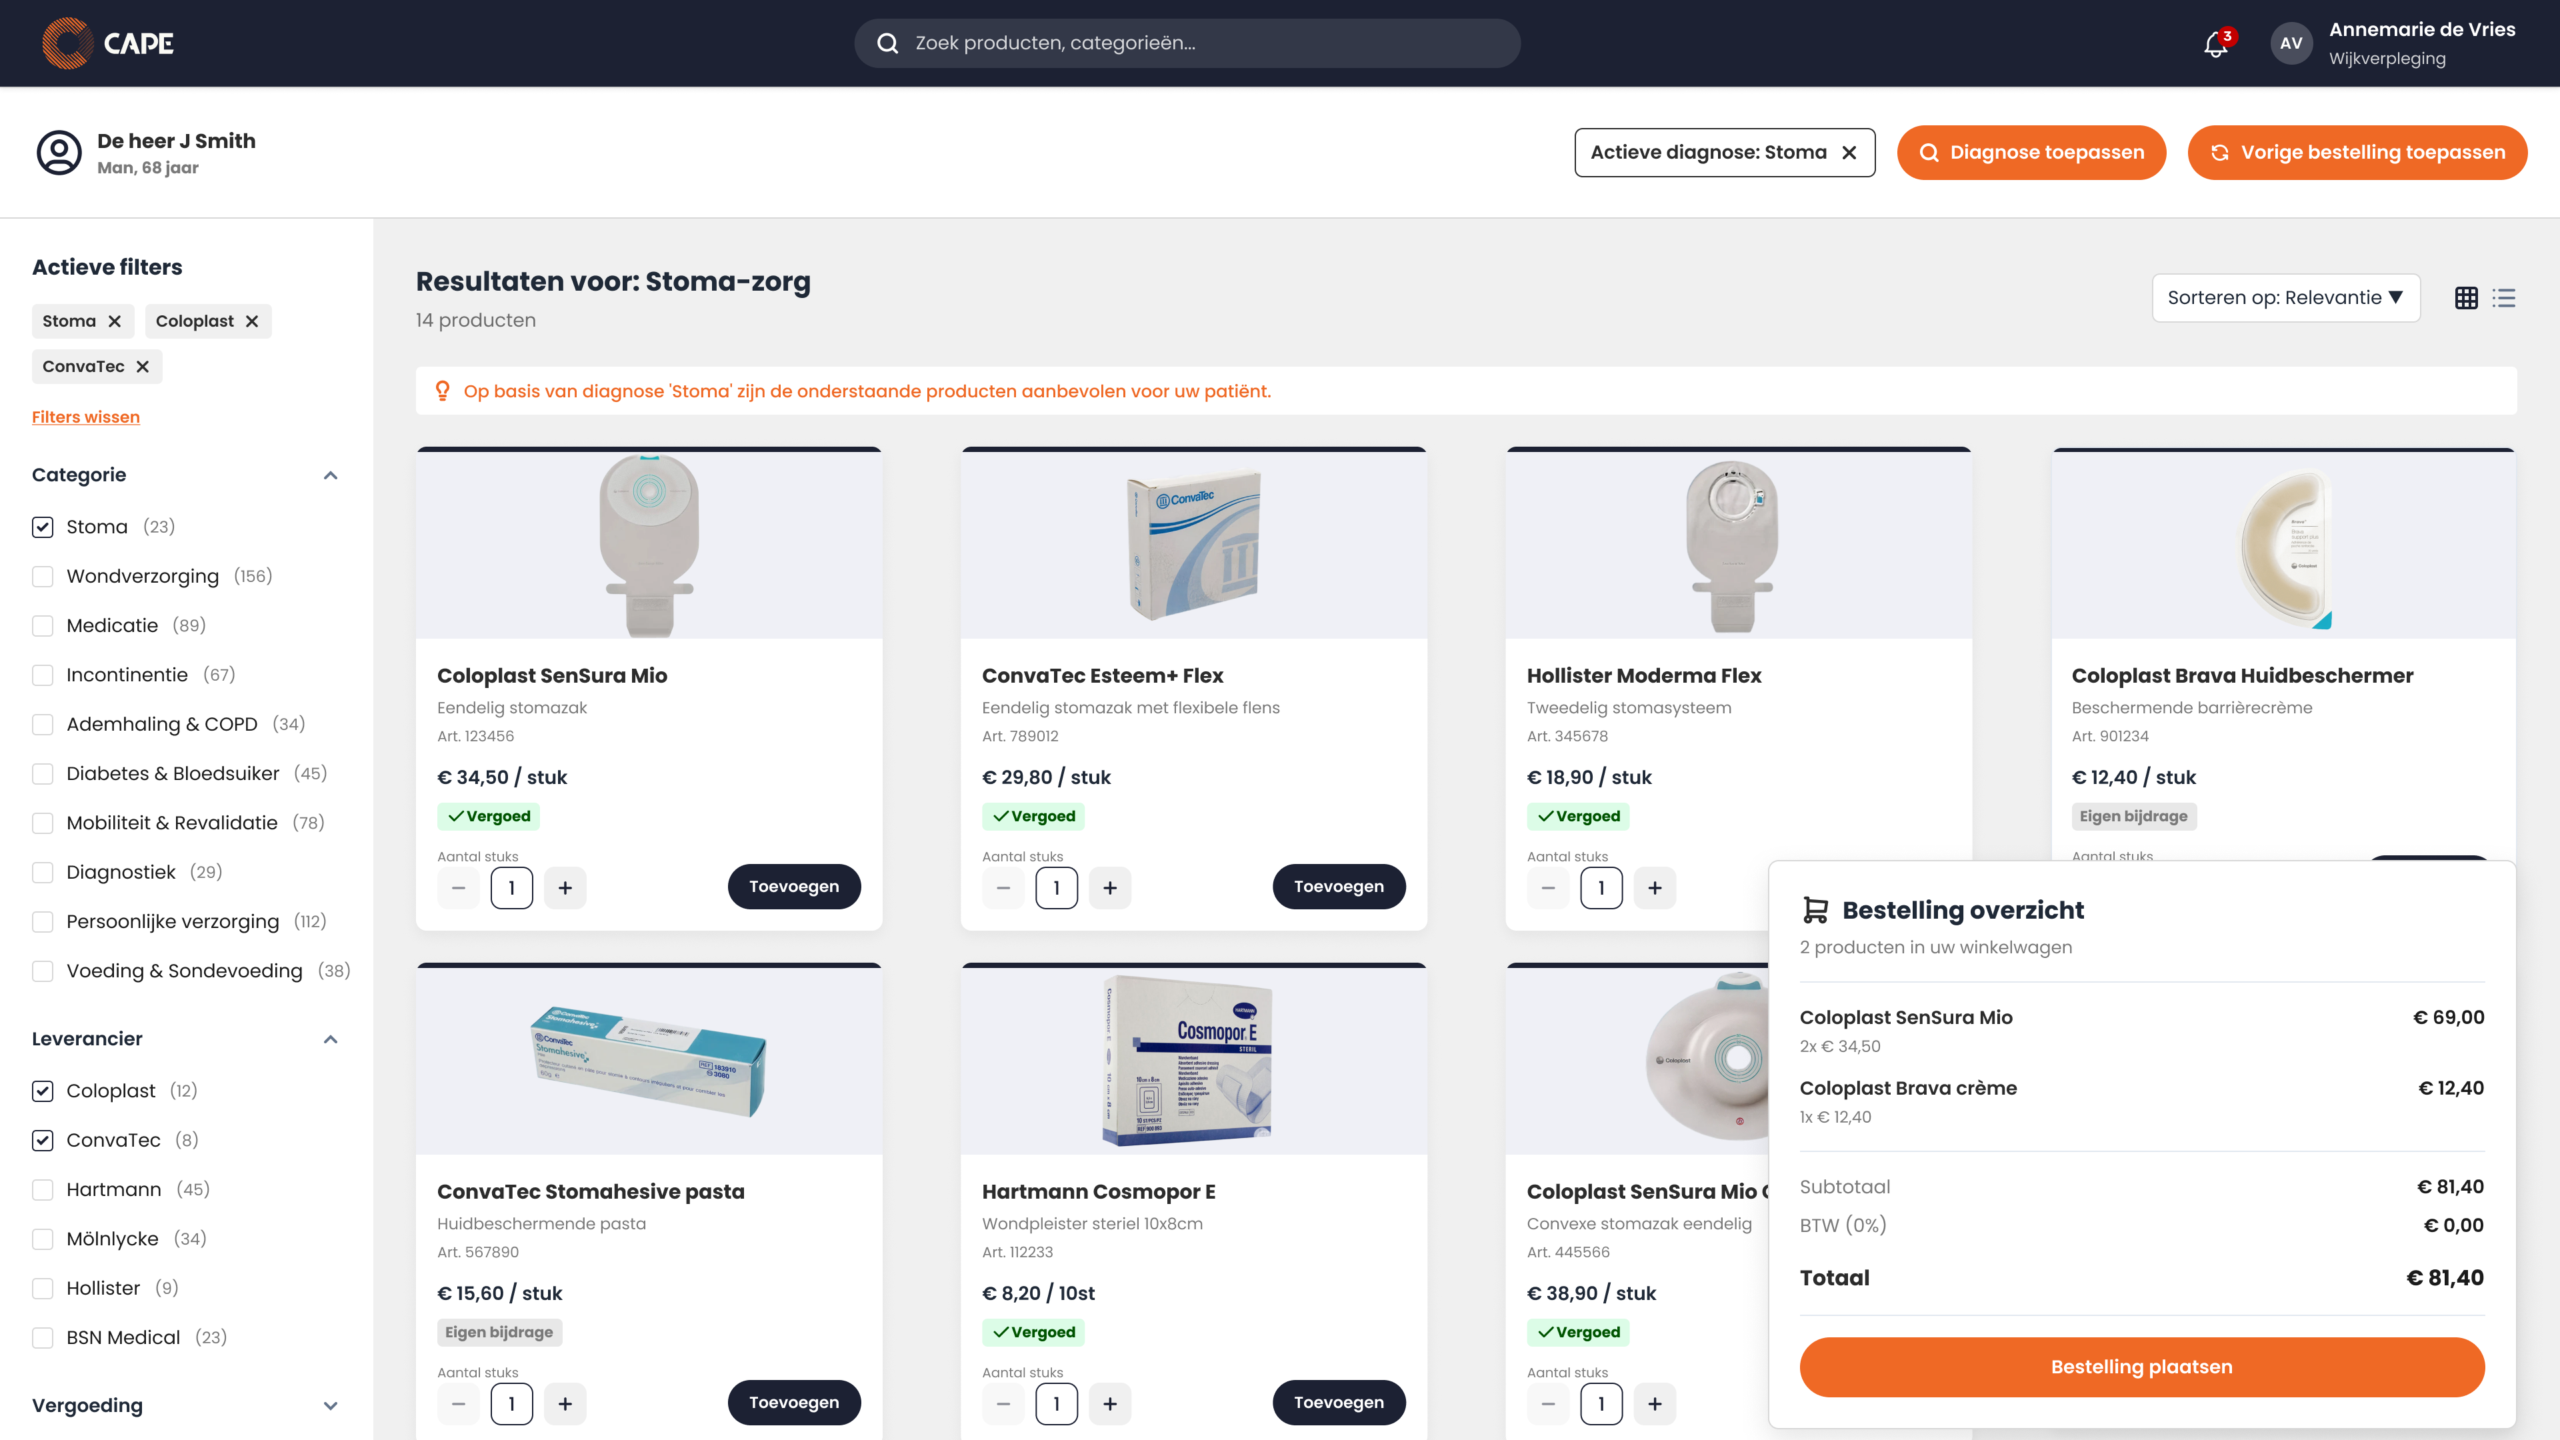Click the patient profile icon
Viewport: 2560px width, 1440px height.
point(59,153)
